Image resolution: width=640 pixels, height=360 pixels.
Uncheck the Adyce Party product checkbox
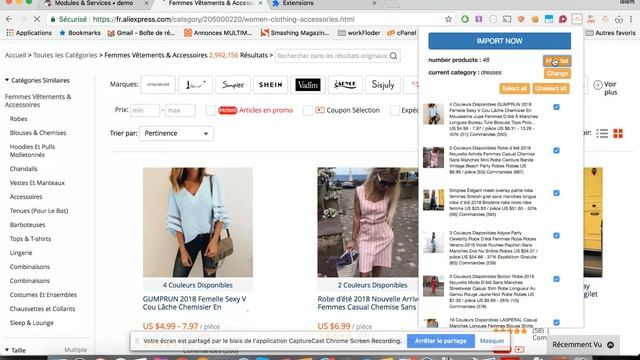point(556,236)
